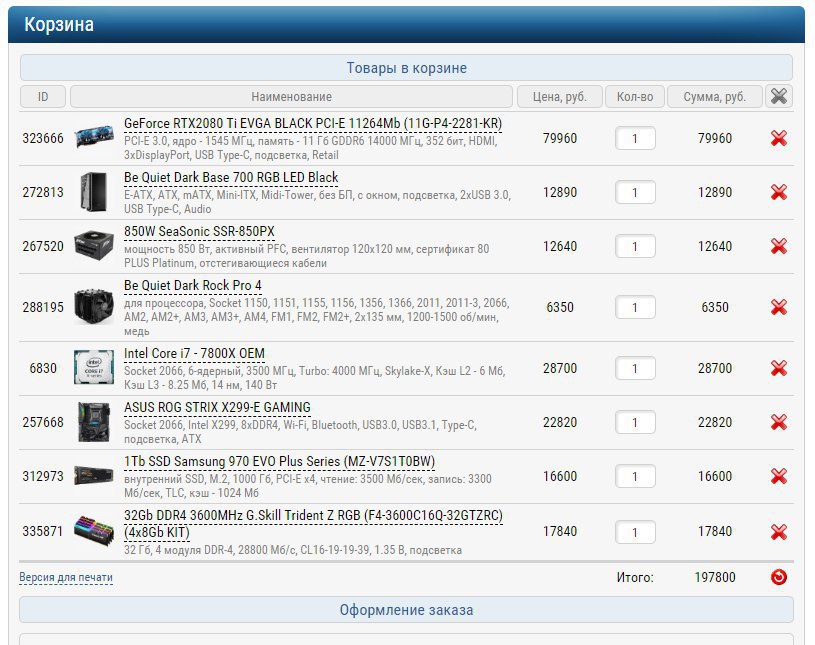
Task: Click the 'Оформление заказа' section header
Action: pyautogui.click(x=406, y=610)
